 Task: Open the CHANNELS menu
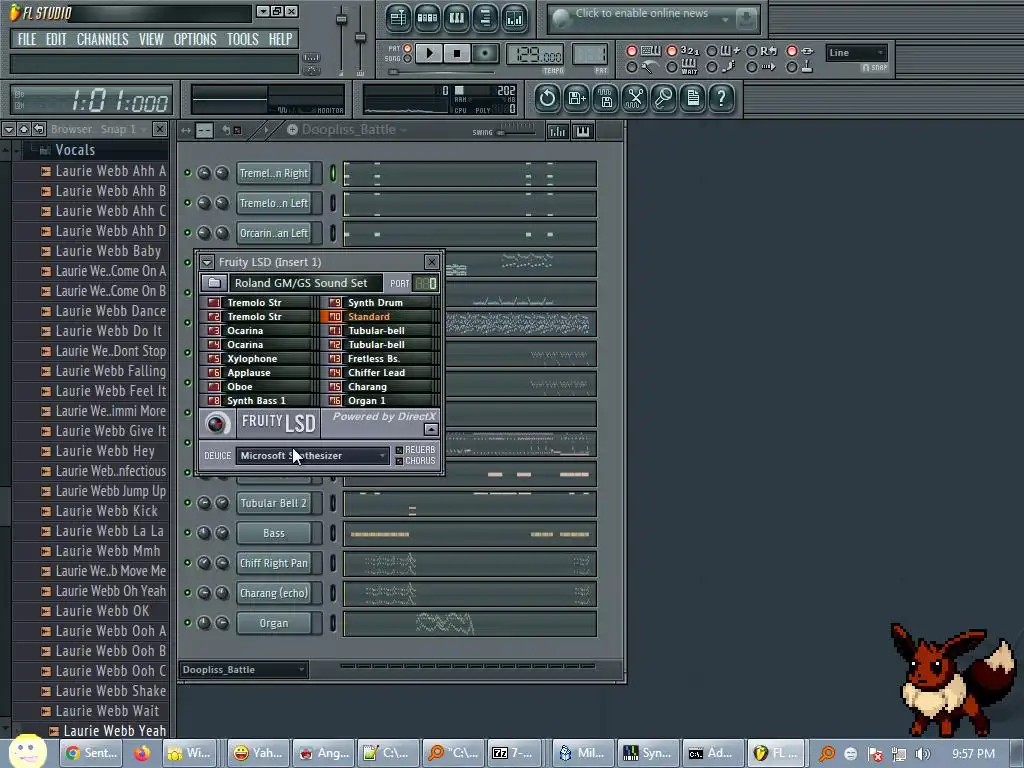103,39
